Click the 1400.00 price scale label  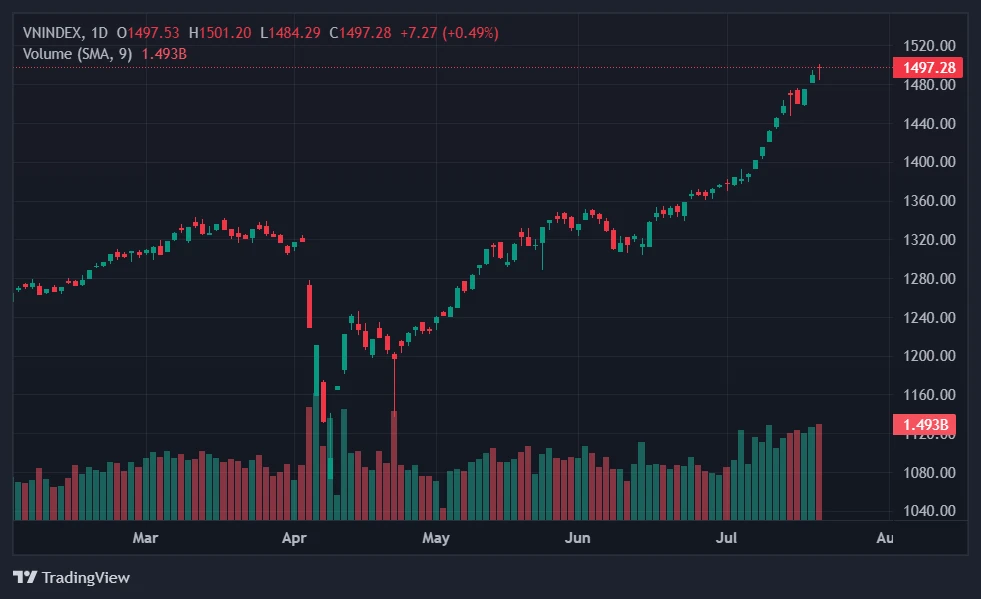[x=930, y=162]
